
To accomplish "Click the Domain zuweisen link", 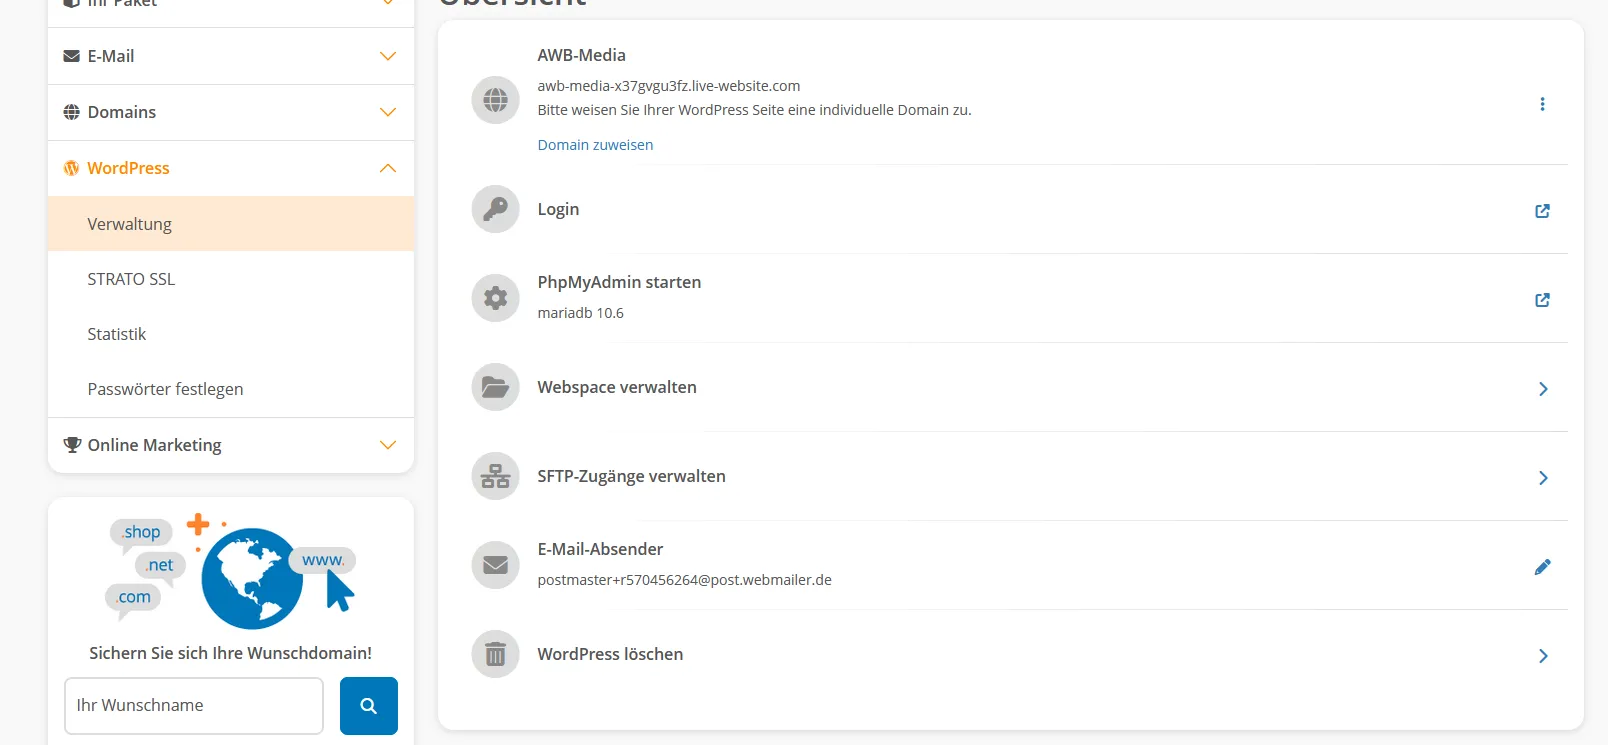I will click(x=595, y=145).
